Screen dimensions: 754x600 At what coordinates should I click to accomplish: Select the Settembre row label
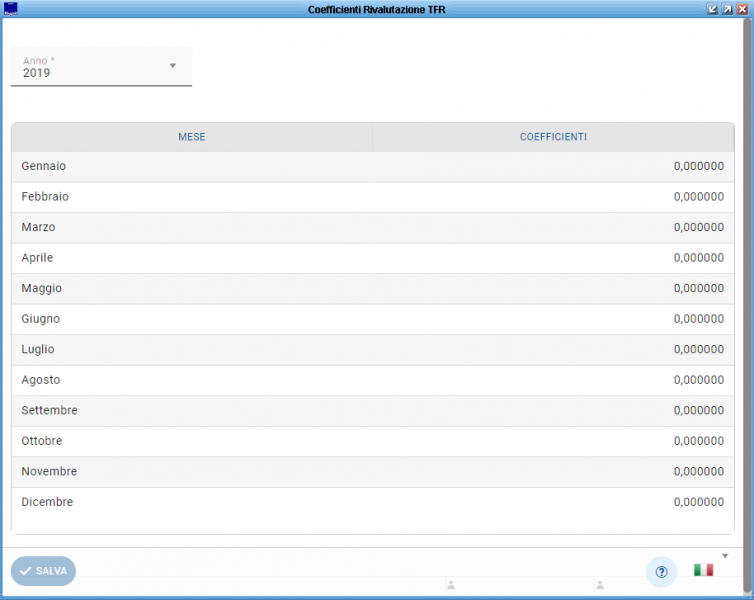pos(50,410)
